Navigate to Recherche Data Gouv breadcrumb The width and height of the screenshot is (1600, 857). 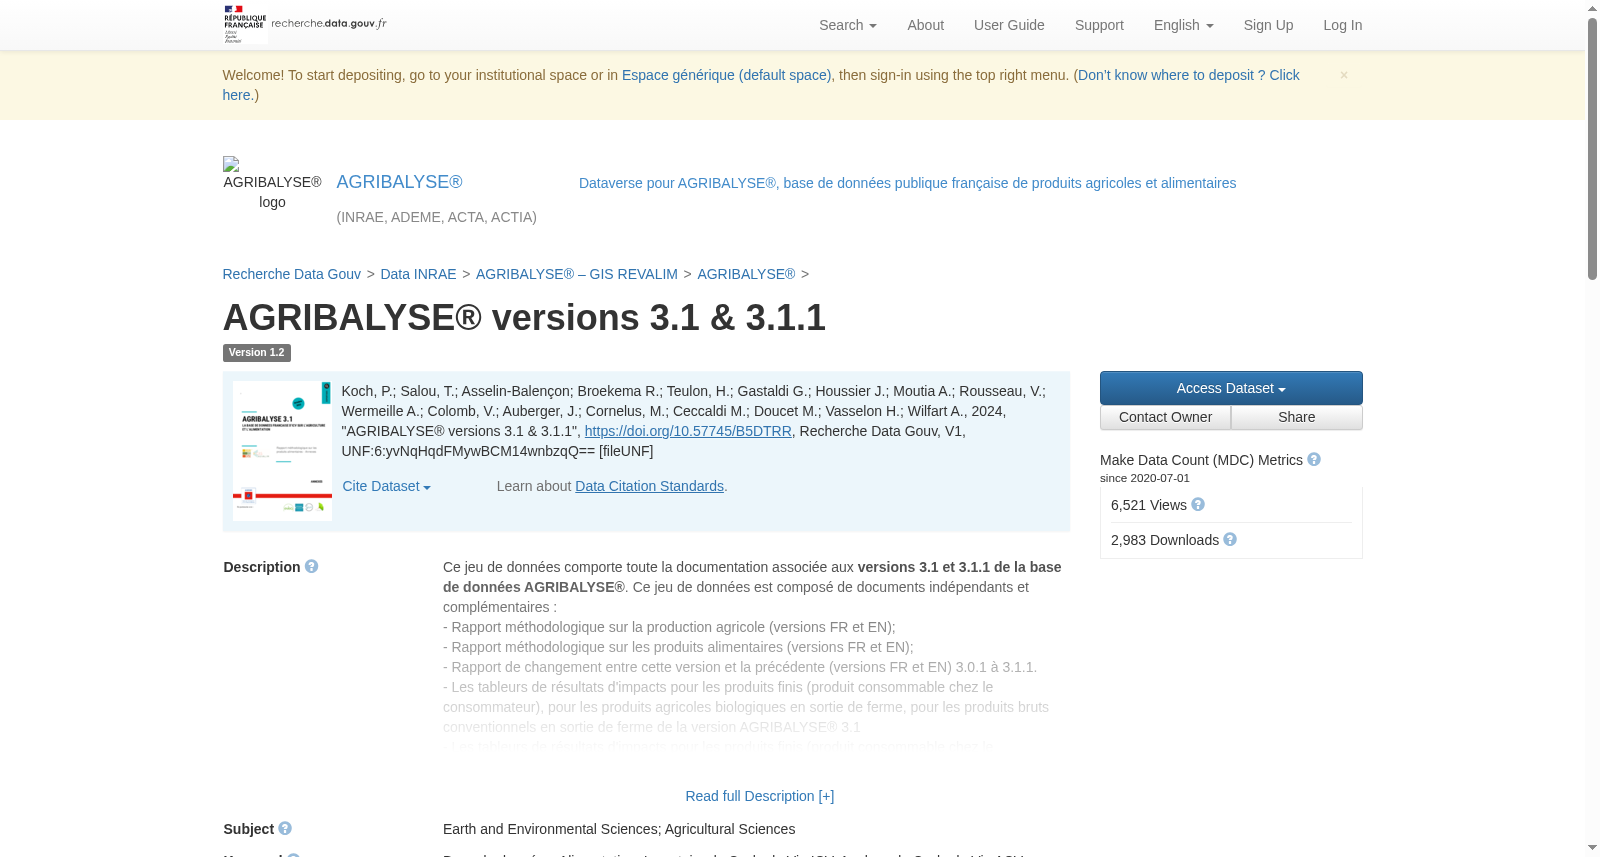[292, 274]
